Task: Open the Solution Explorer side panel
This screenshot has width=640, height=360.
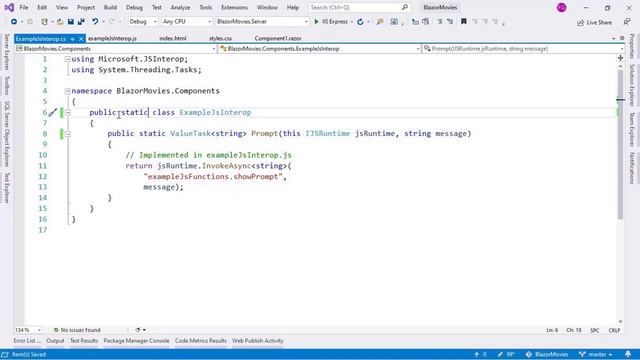Action: 632,85
